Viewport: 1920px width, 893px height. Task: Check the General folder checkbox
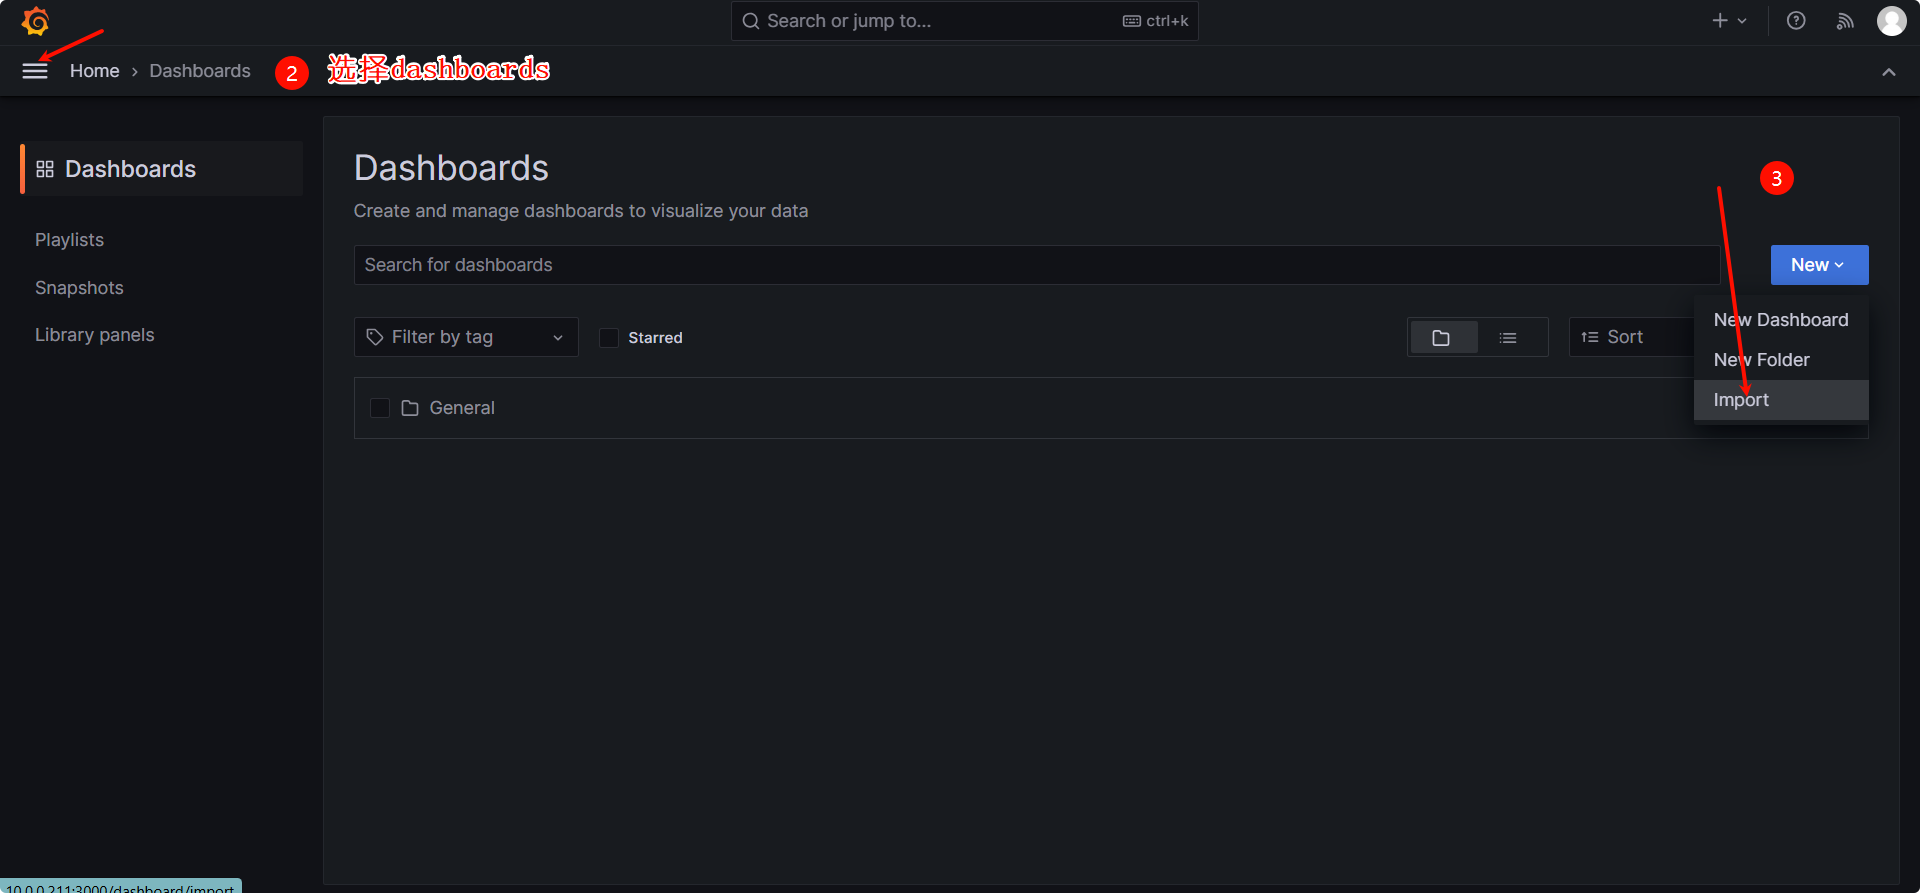(380, 408)
